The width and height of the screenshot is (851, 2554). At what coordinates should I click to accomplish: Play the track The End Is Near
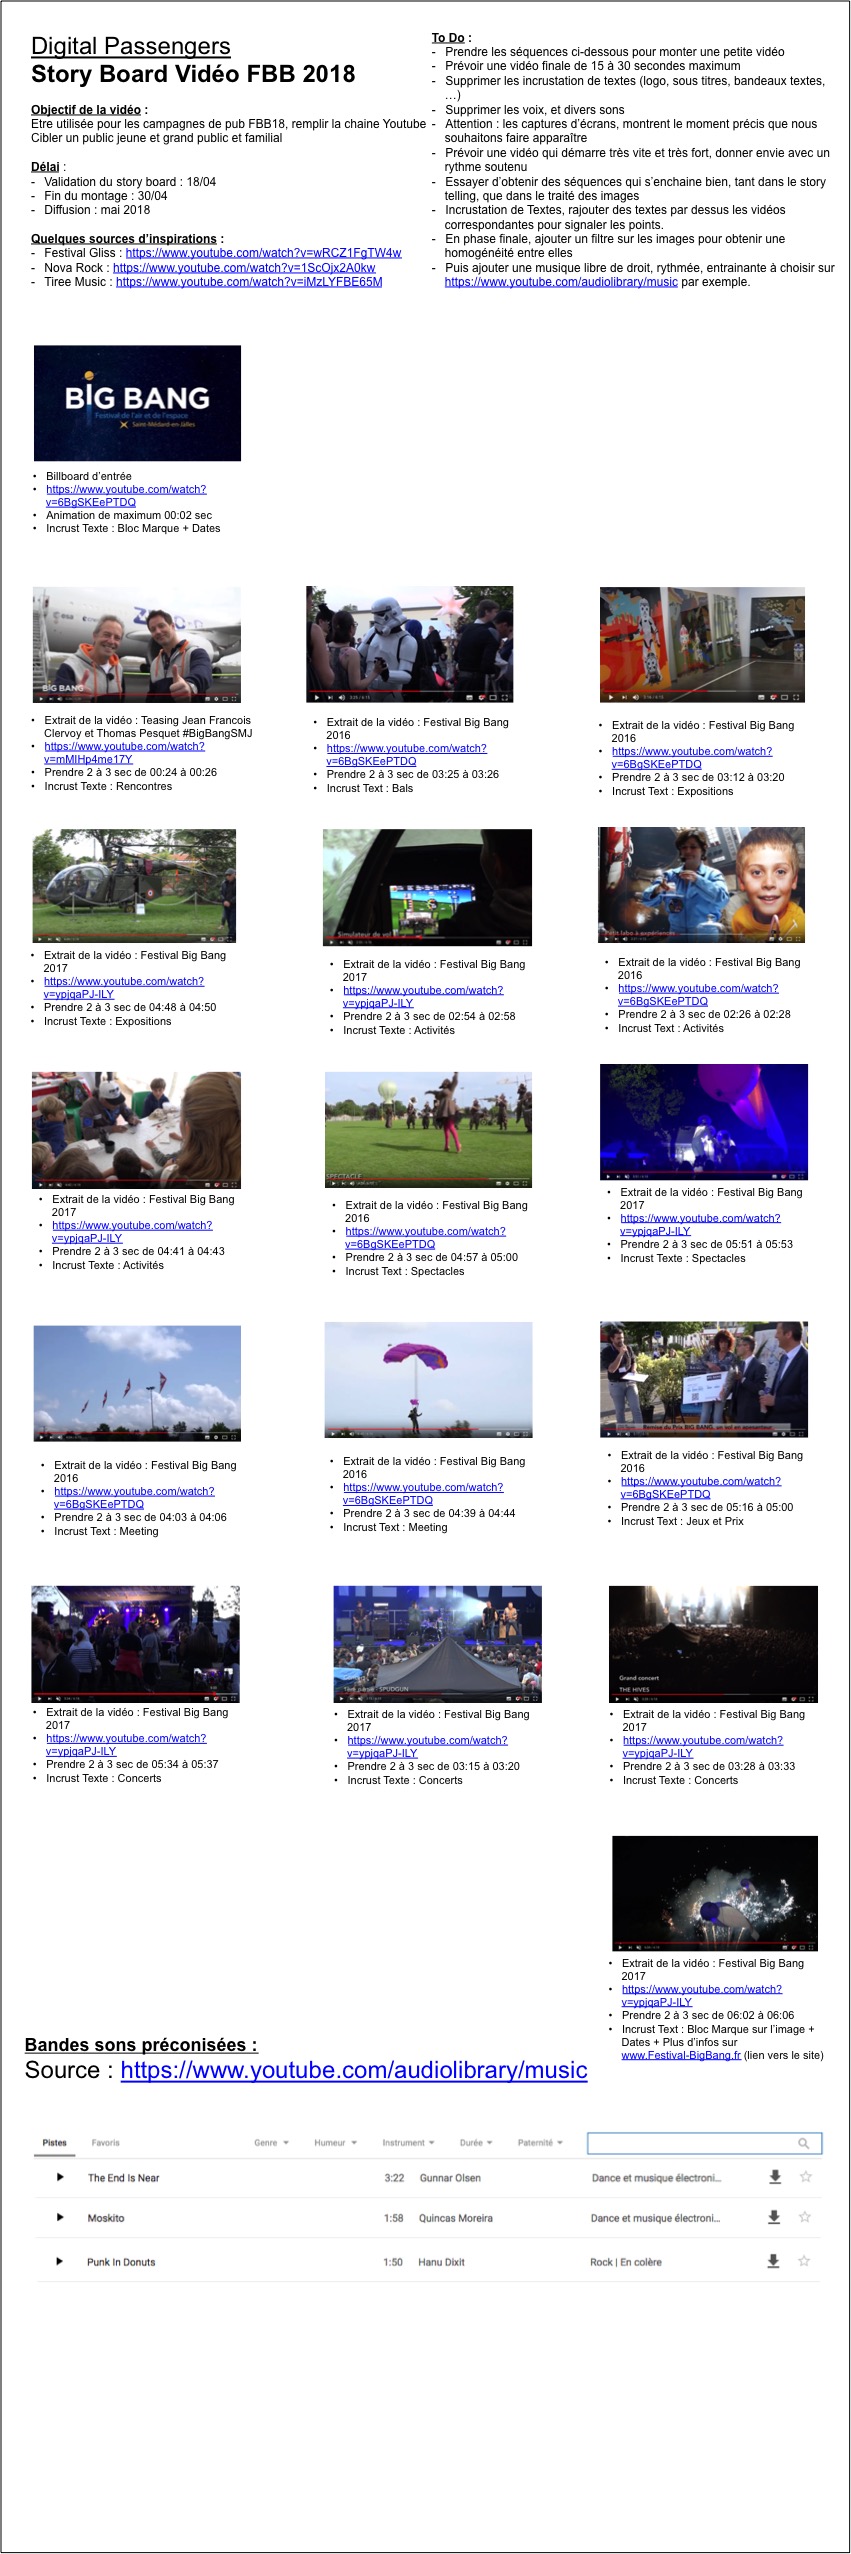pyautogui.click(x=60, y=2177)
